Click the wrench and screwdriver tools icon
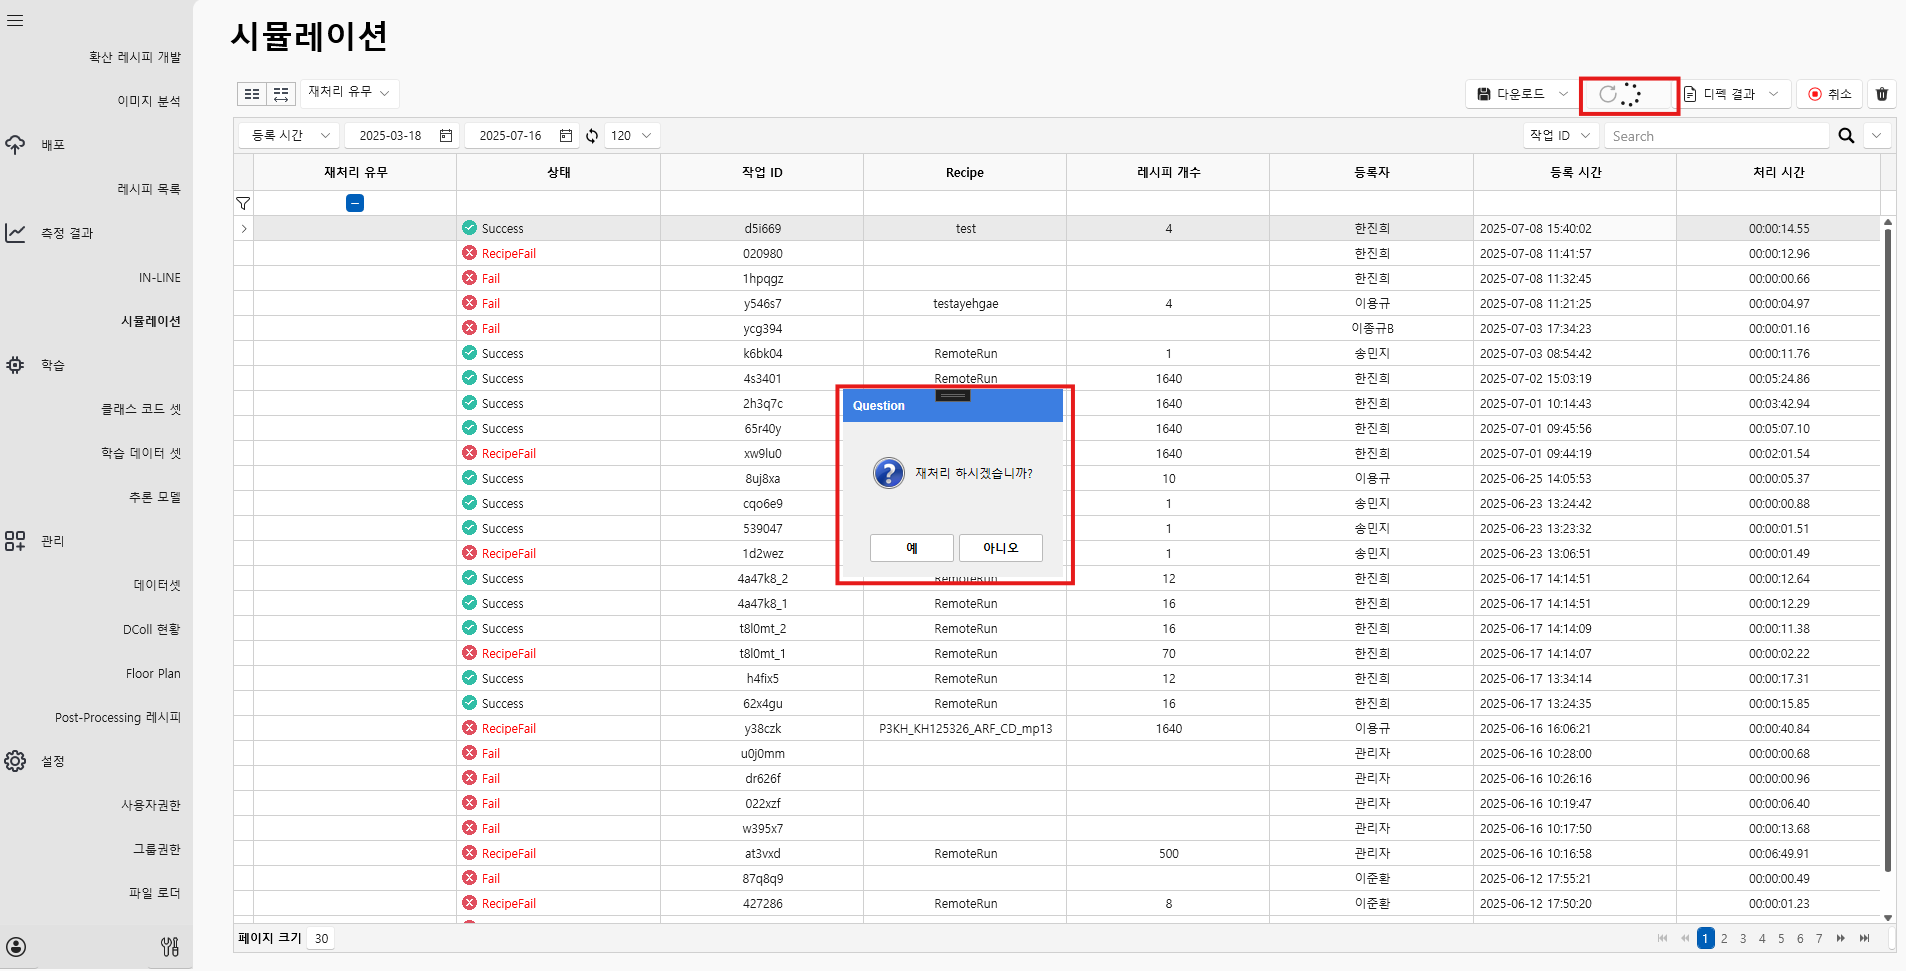1906x971 pixels. click(x=170, y=946)
